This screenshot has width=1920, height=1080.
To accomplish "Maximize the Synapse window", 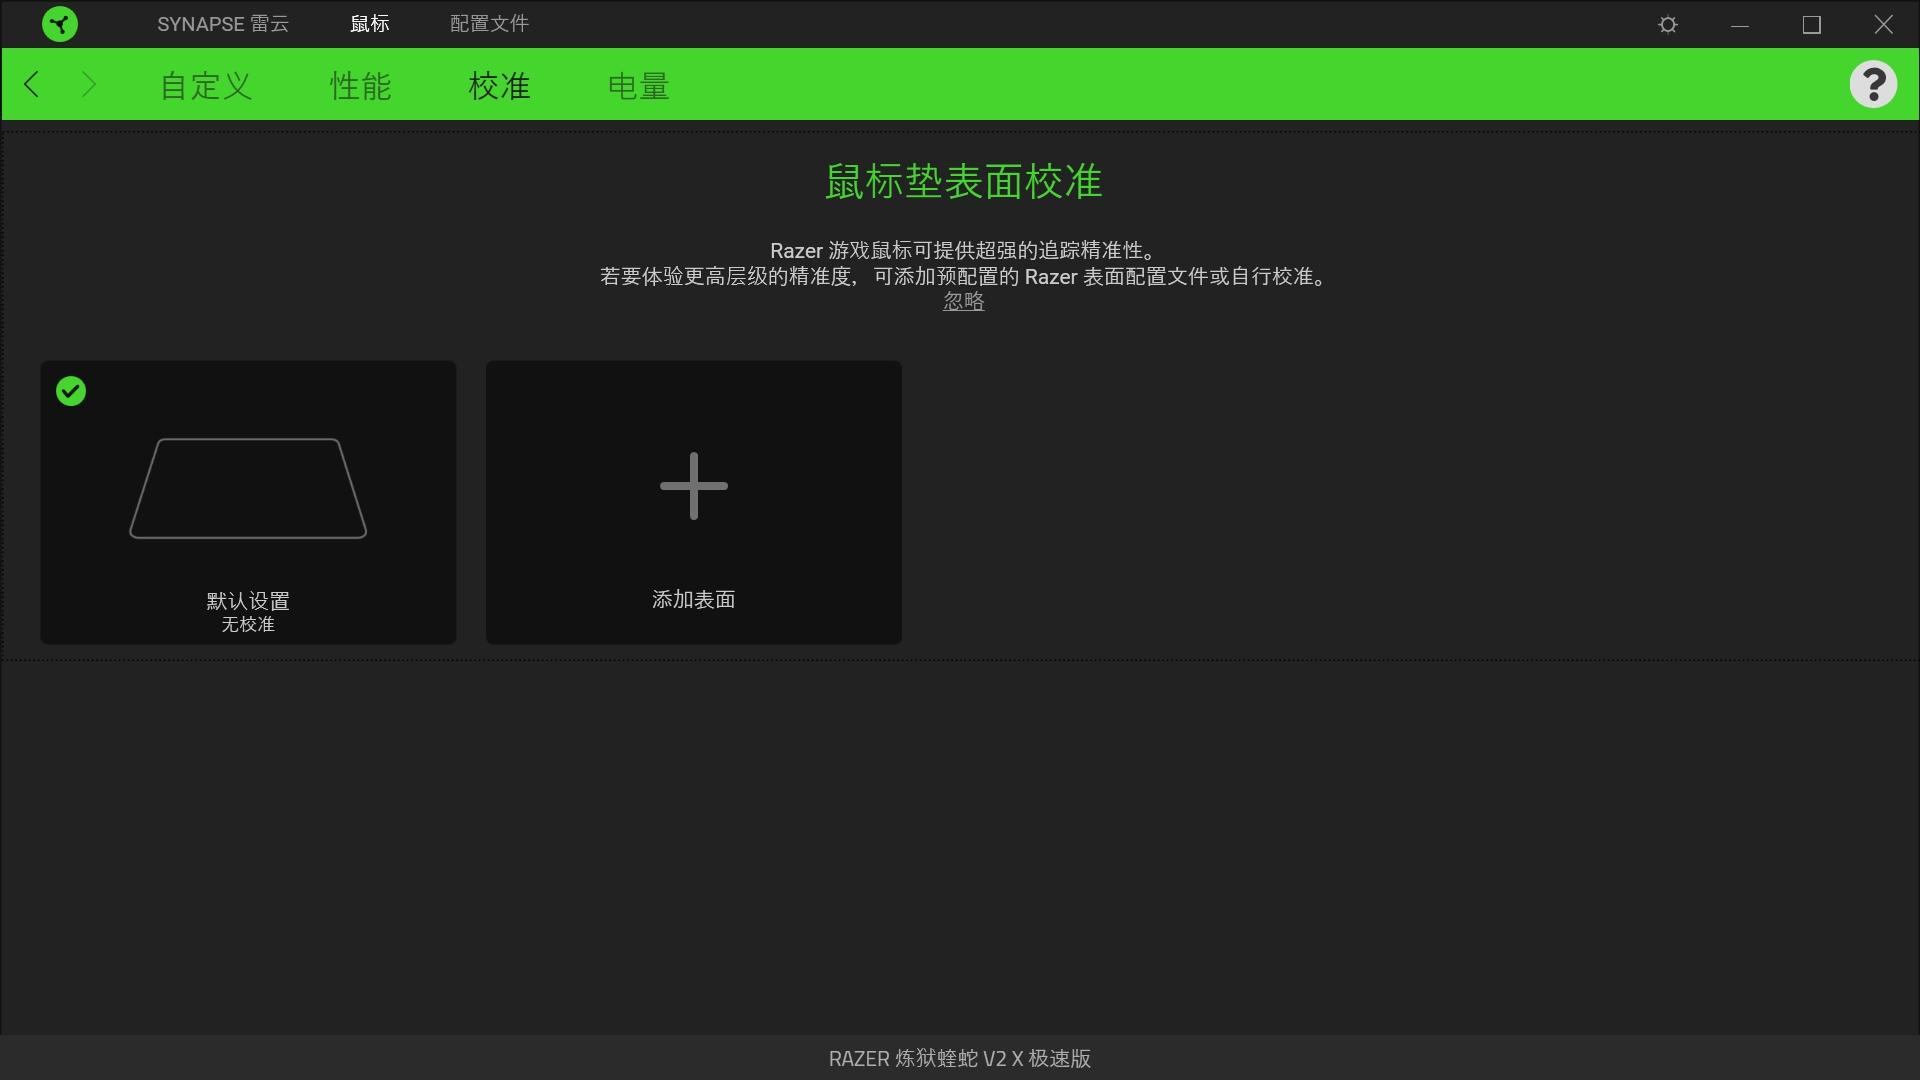I will point(1811,24).
